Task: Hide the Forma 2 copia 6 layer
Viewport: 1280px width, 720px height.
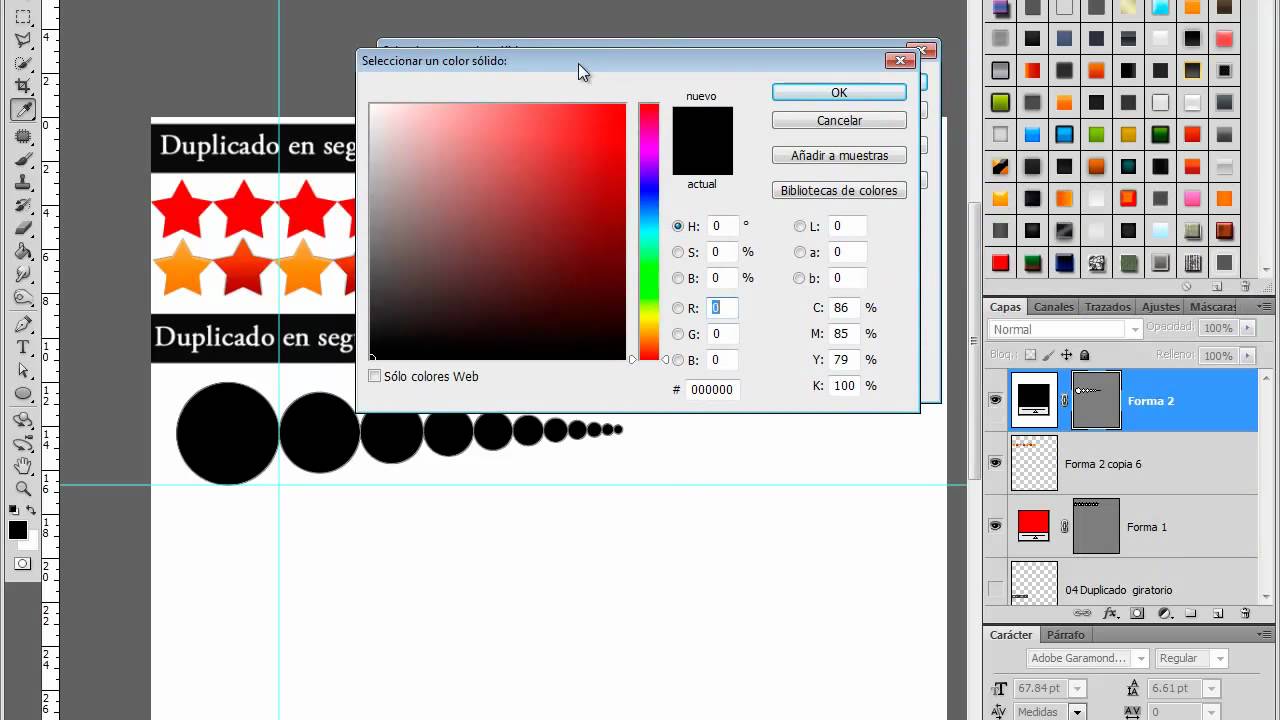Action: (x=995, y=463)
